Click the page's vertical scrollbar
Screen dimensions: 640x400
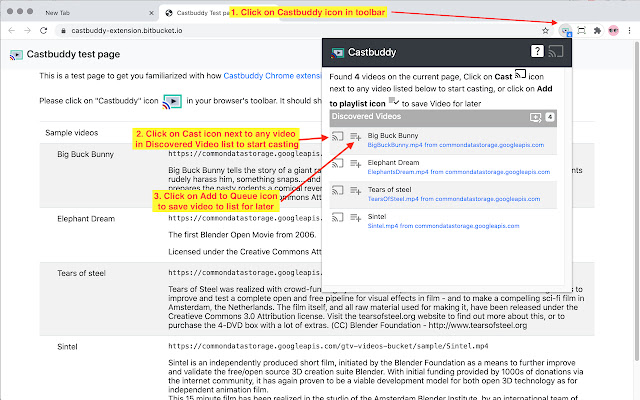coord(637,200)
